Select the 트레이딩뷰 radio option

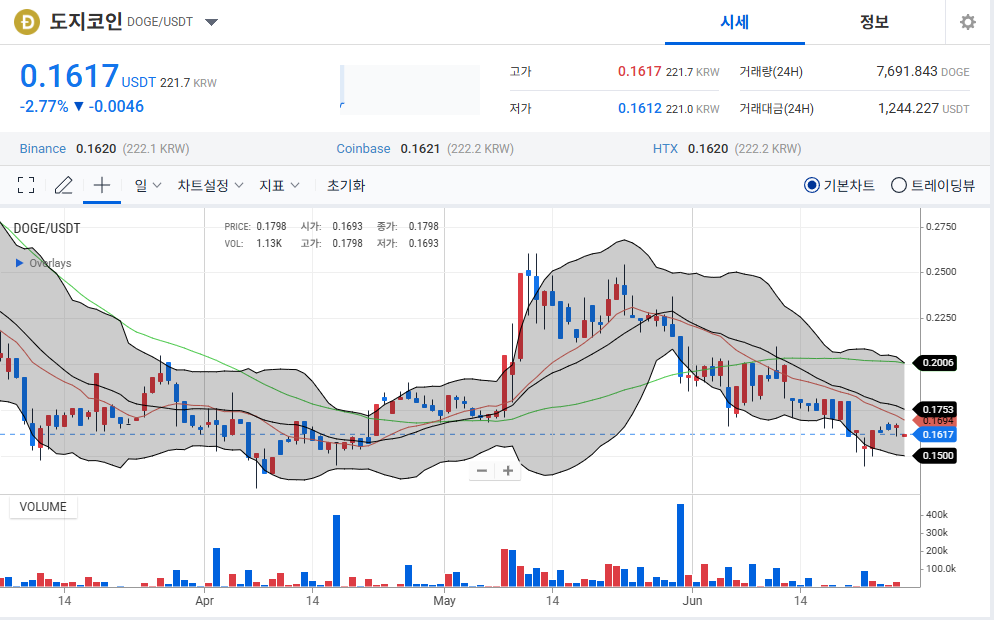899,185
